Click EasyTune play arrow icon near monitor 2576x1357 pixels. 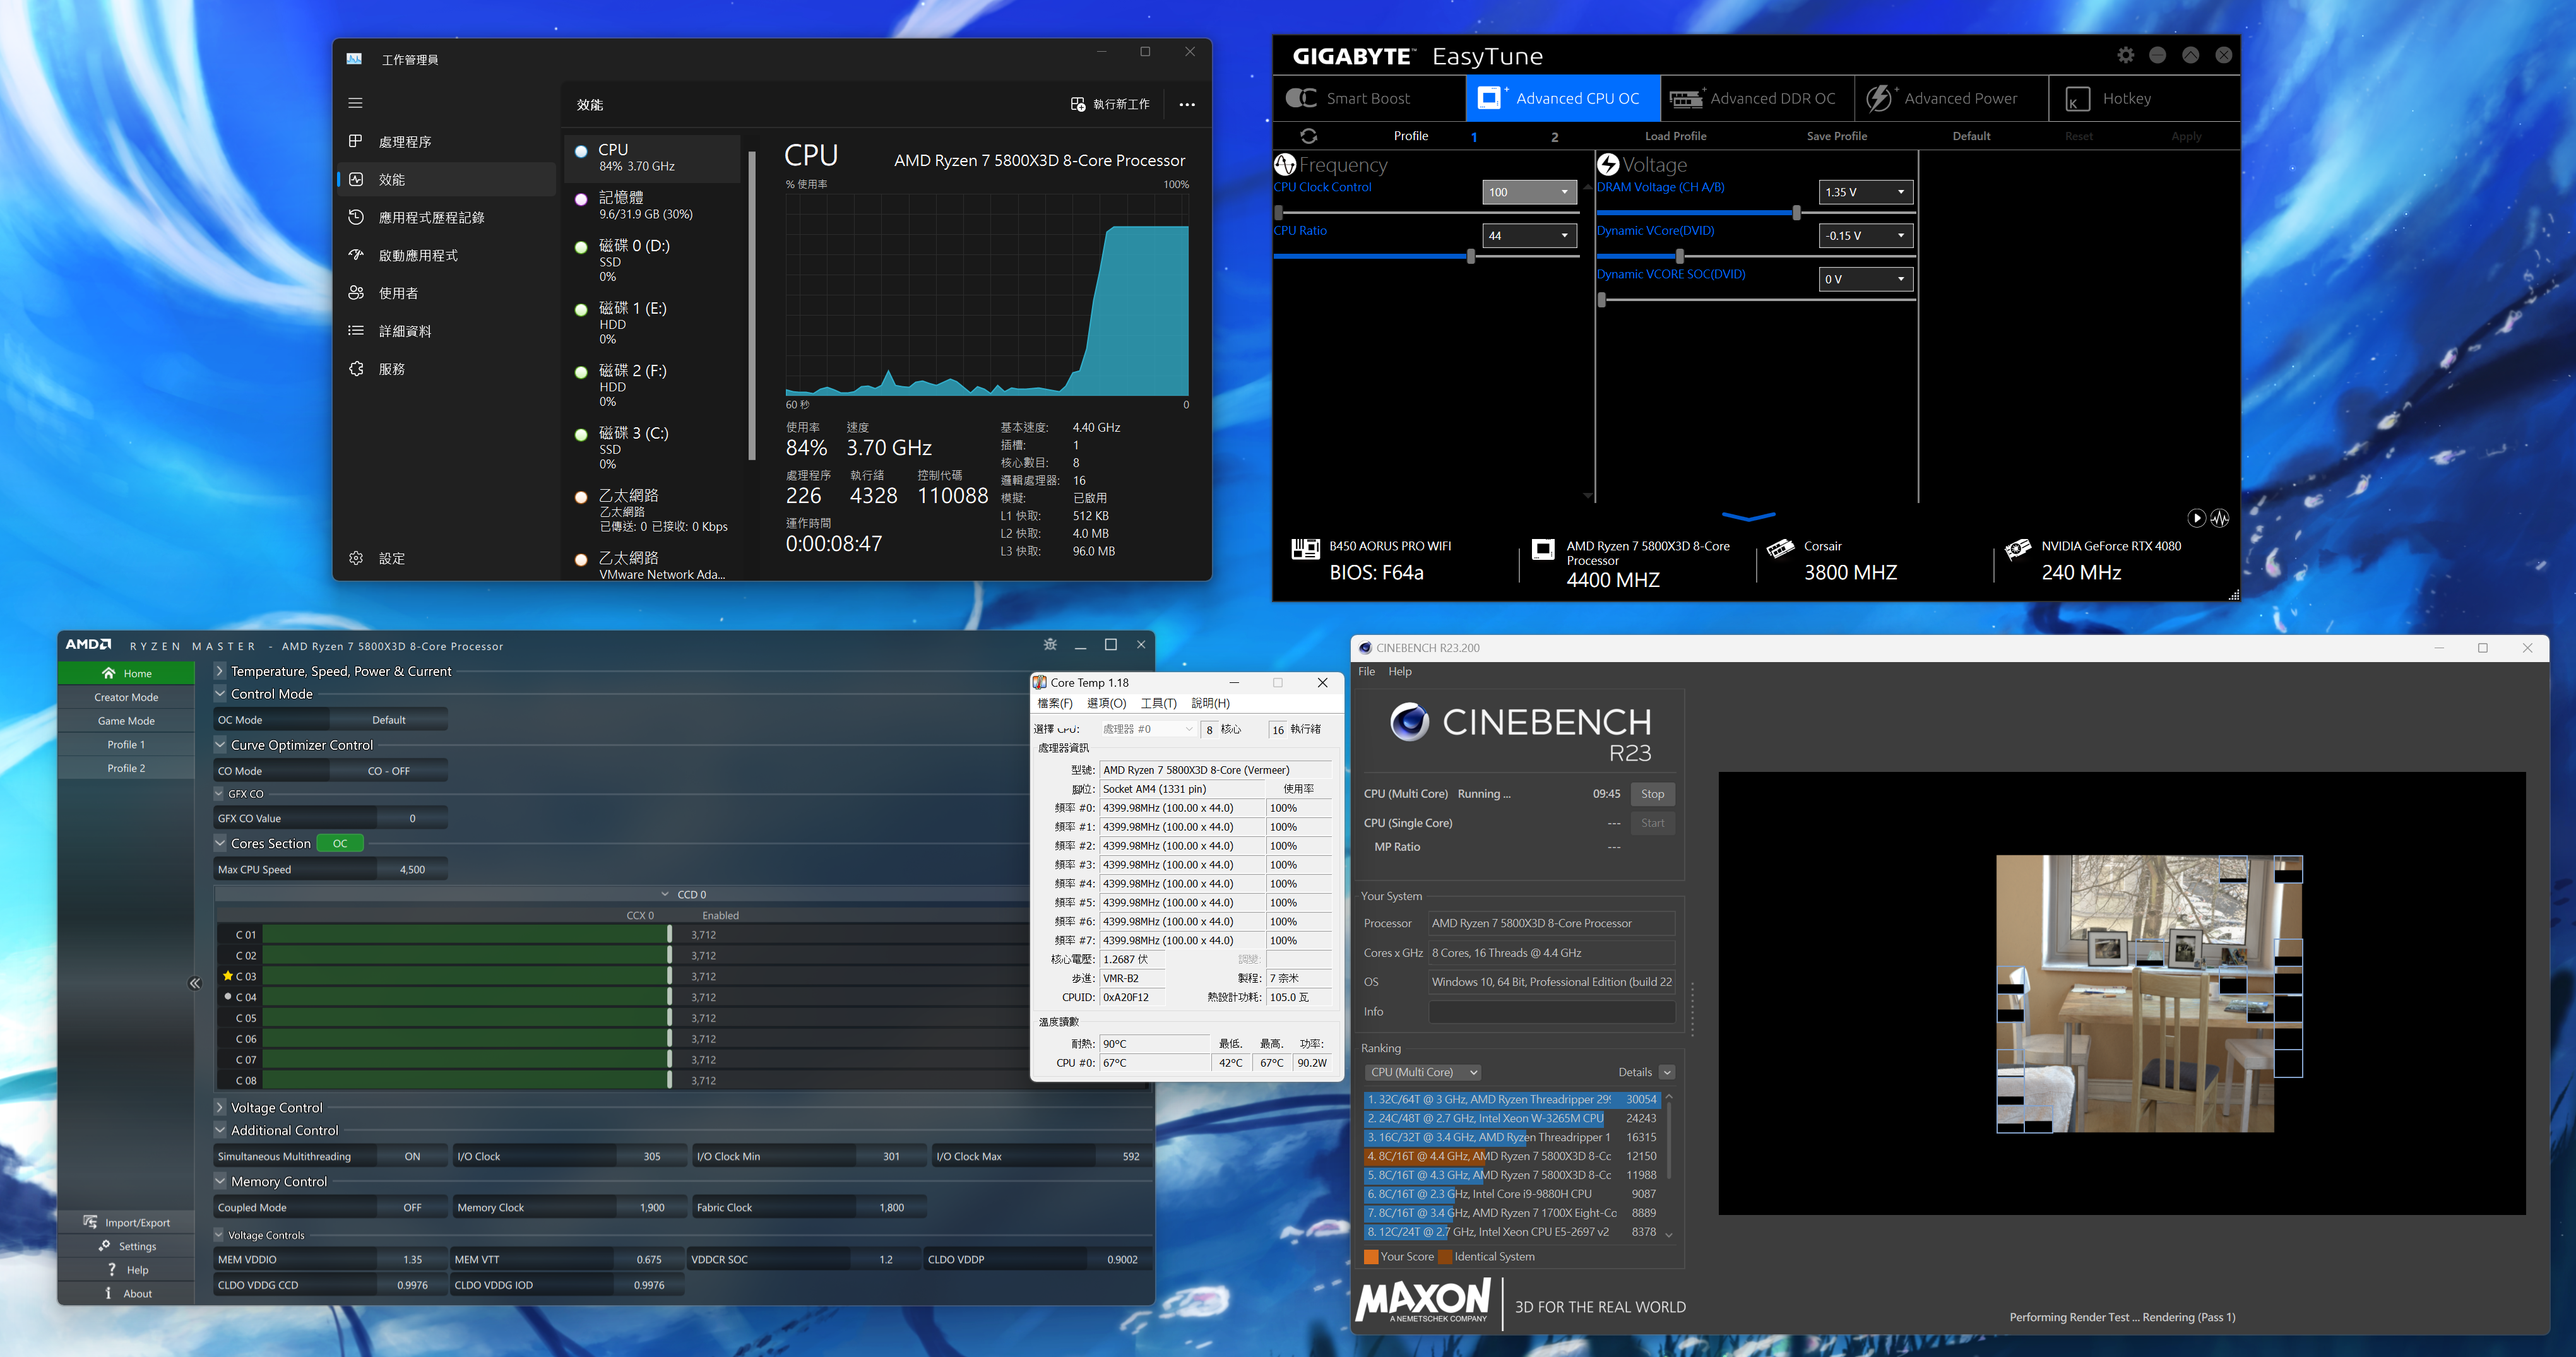coord(2196,518)
